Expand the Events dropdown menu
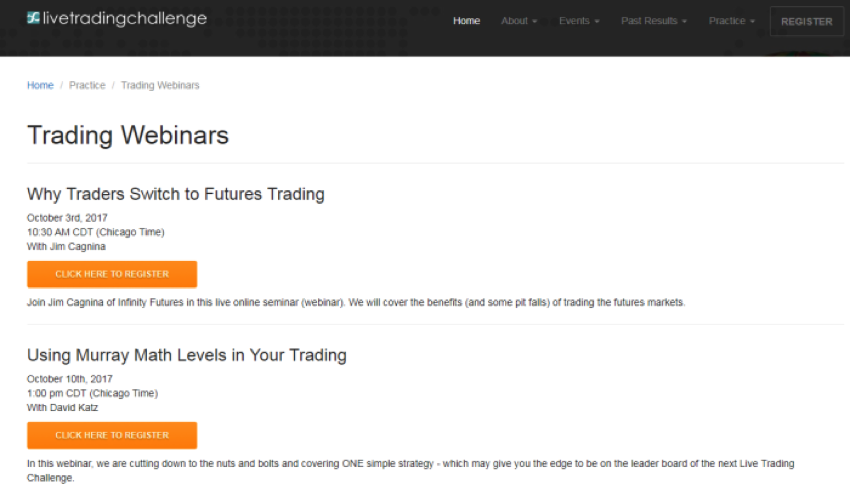 tap(579, 21)
